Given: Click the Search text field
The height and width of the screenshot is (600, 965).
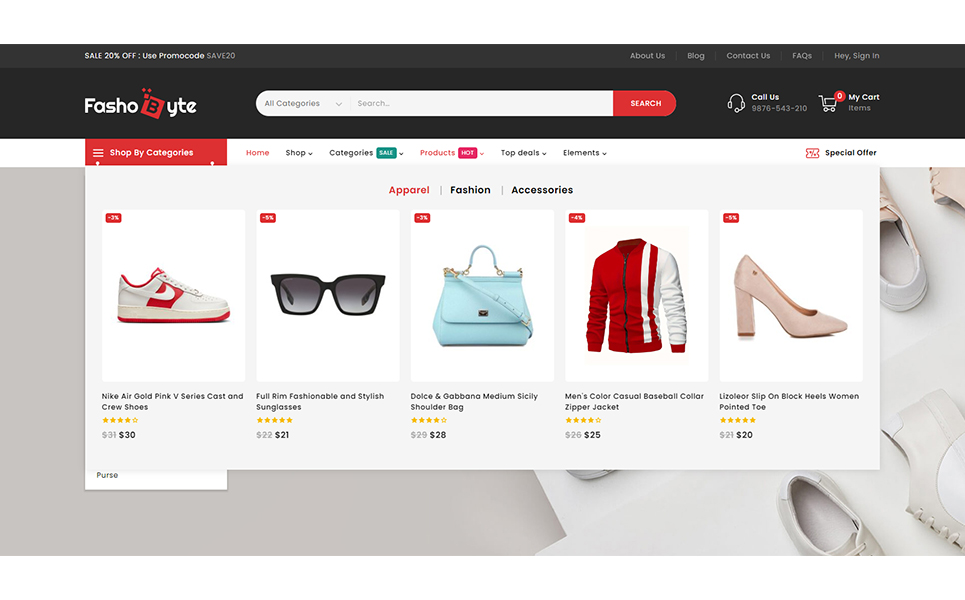Looking at the screenshot, I should click(480, 103).
